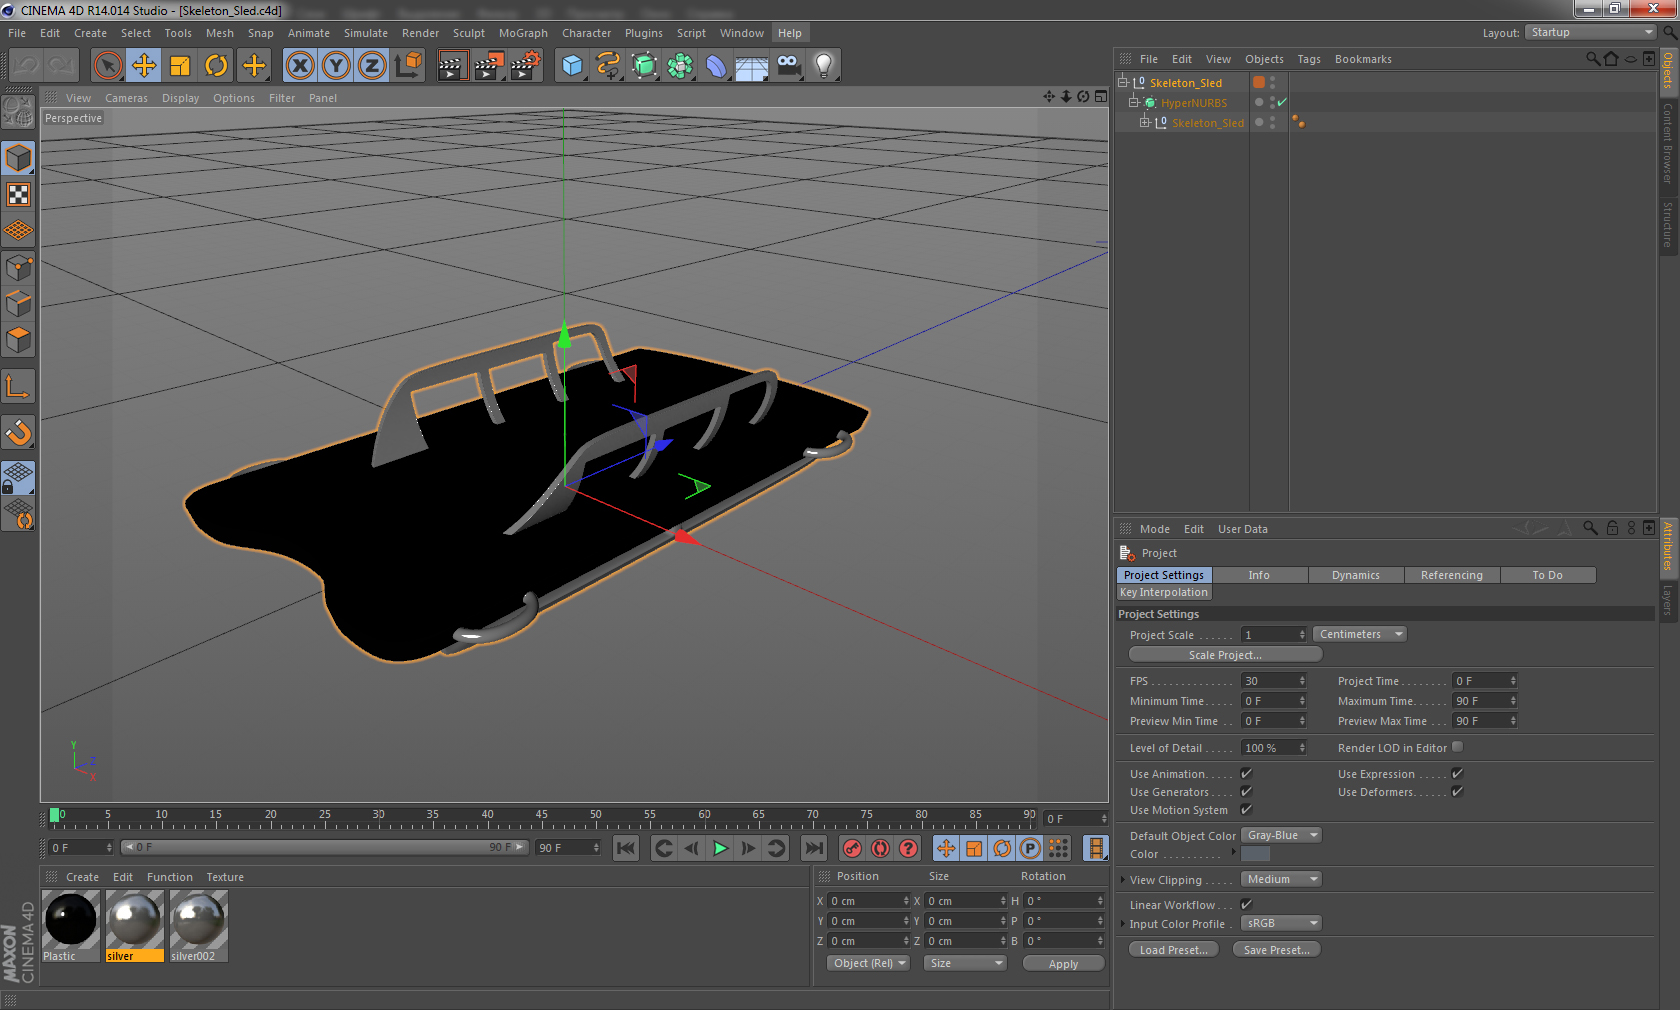The height and width of the screenshot is (1010, 1680).
Task: Play the animation forward
Action: point(720,848)
